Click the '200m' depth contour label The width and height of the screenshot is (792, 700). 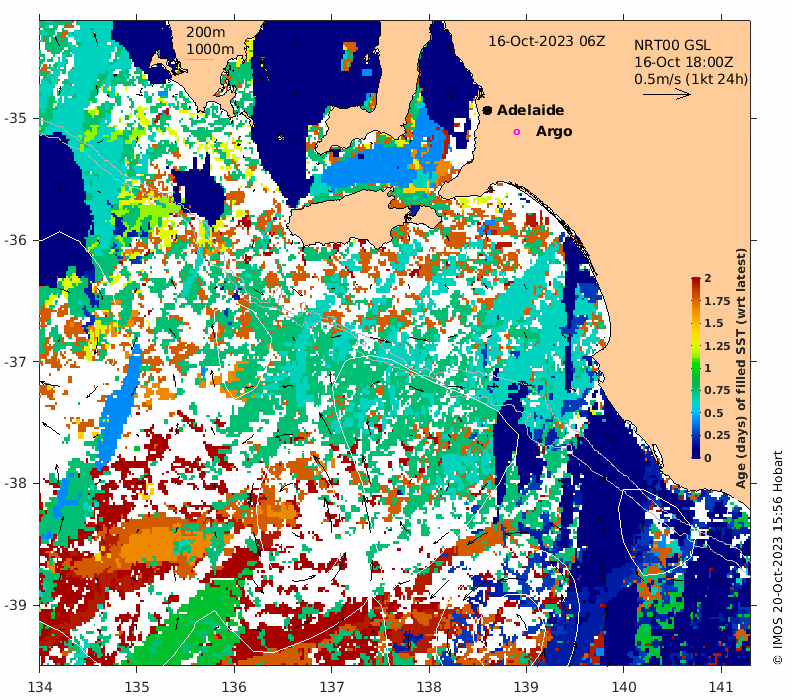[206, 32]
